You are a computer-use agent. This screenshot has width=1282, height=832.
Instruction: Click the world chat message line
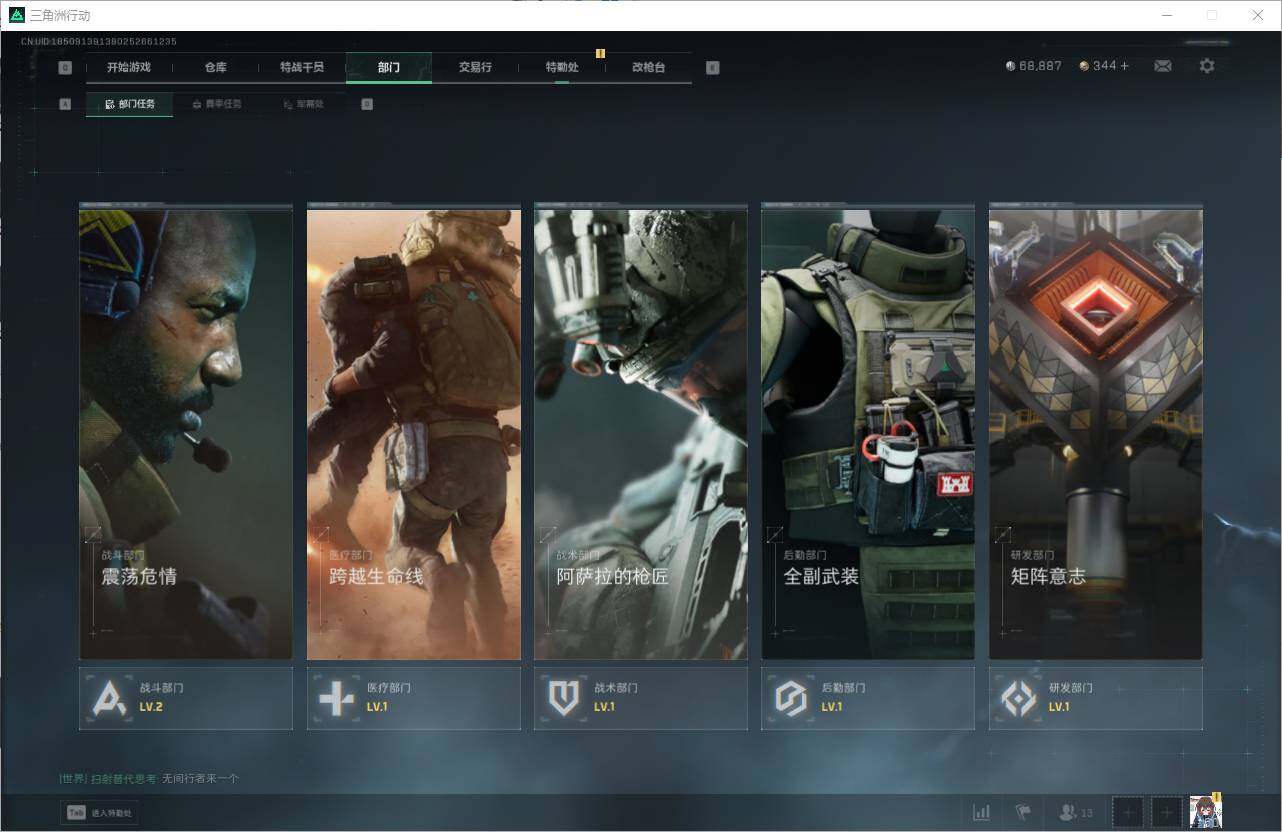coord(149,778)
